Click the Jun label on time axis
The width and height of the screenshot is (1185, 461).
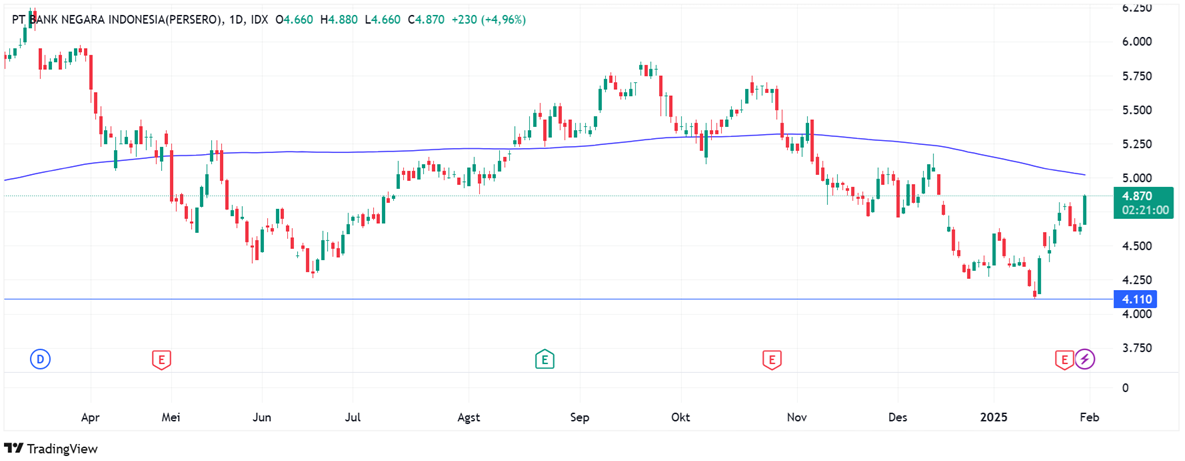coord(262,416)
